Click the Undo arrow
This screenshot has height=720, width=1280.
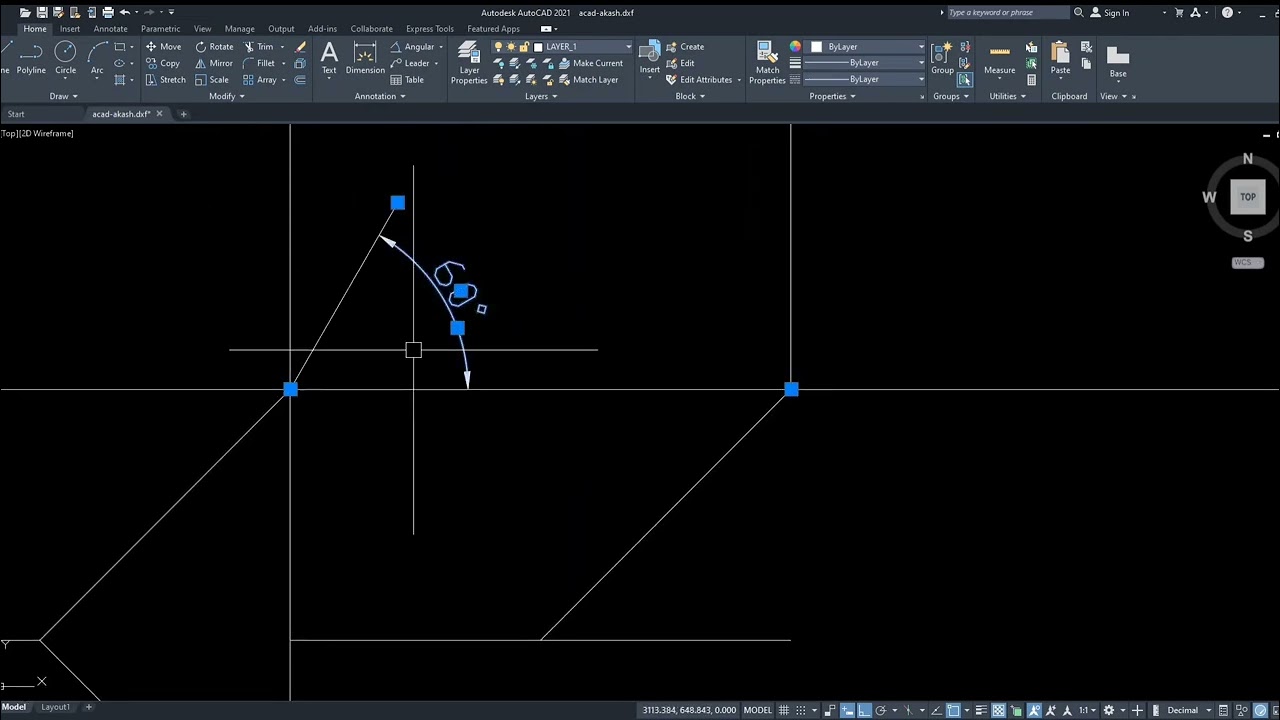tap(125, 12)
